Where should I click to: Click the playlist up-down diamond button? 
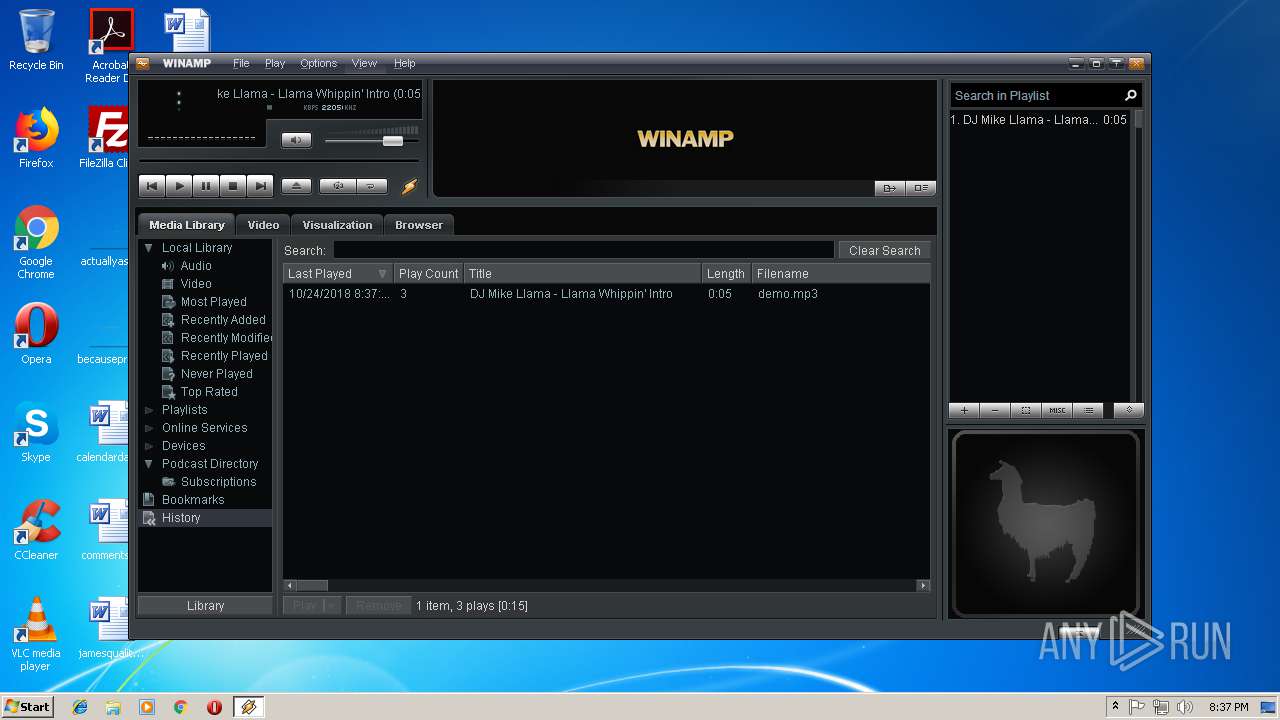(1129, 410)
